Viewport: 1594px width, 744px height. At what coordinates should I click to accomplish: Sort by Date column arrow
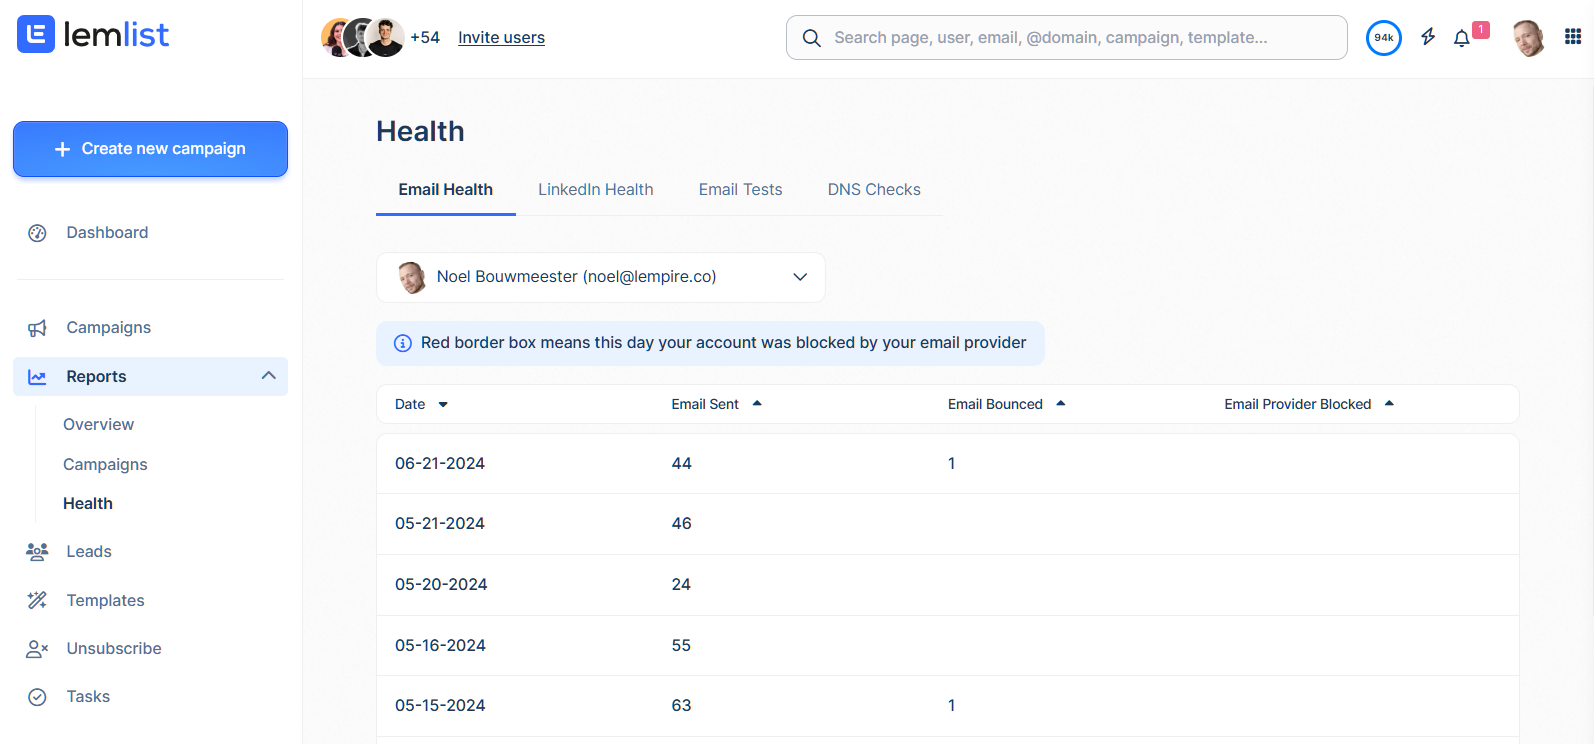pos(443,404)
